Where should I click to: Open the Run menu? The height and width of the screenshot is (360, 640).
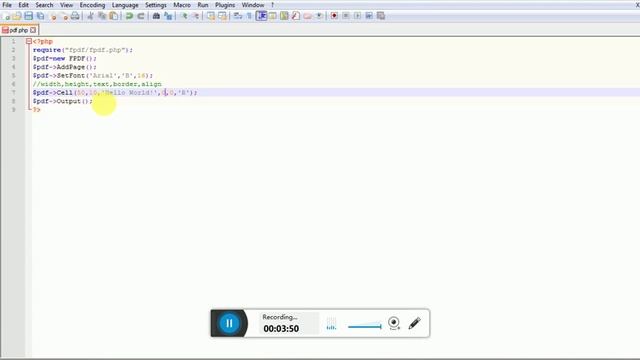coord(203,5)
